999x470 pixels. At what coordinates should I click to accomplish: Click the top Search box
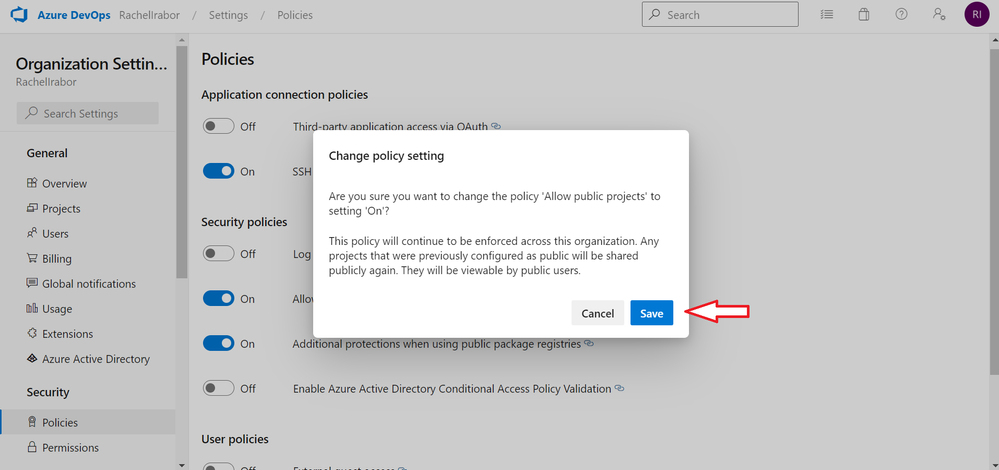(720, 14)
